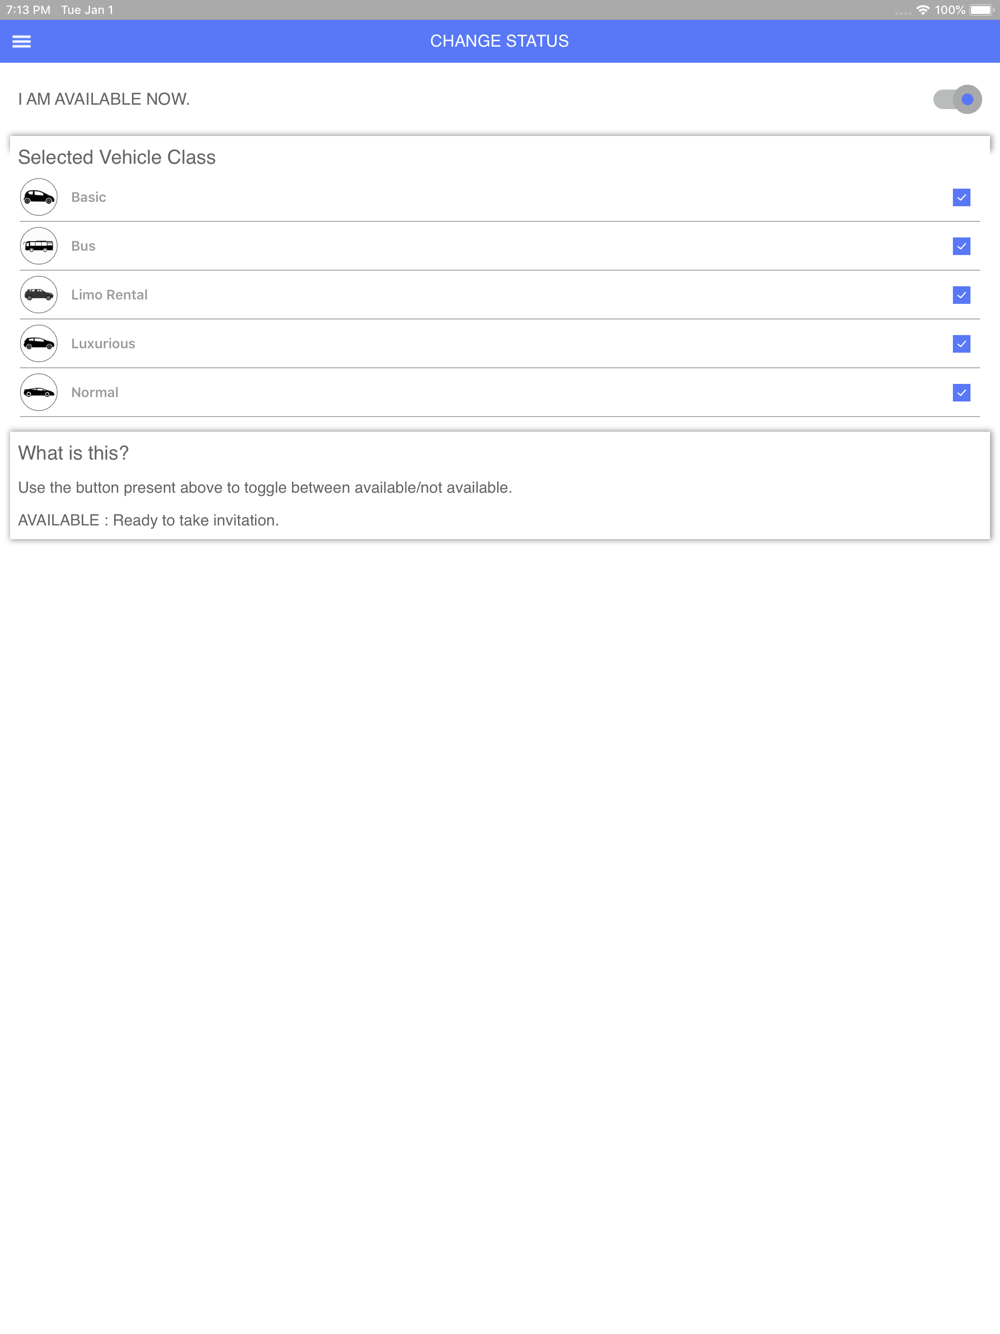This screenshot has width=1000, height=1334.
Task: Click the Basic car icon
Action: pyautogui.click(x=39, y=197)
